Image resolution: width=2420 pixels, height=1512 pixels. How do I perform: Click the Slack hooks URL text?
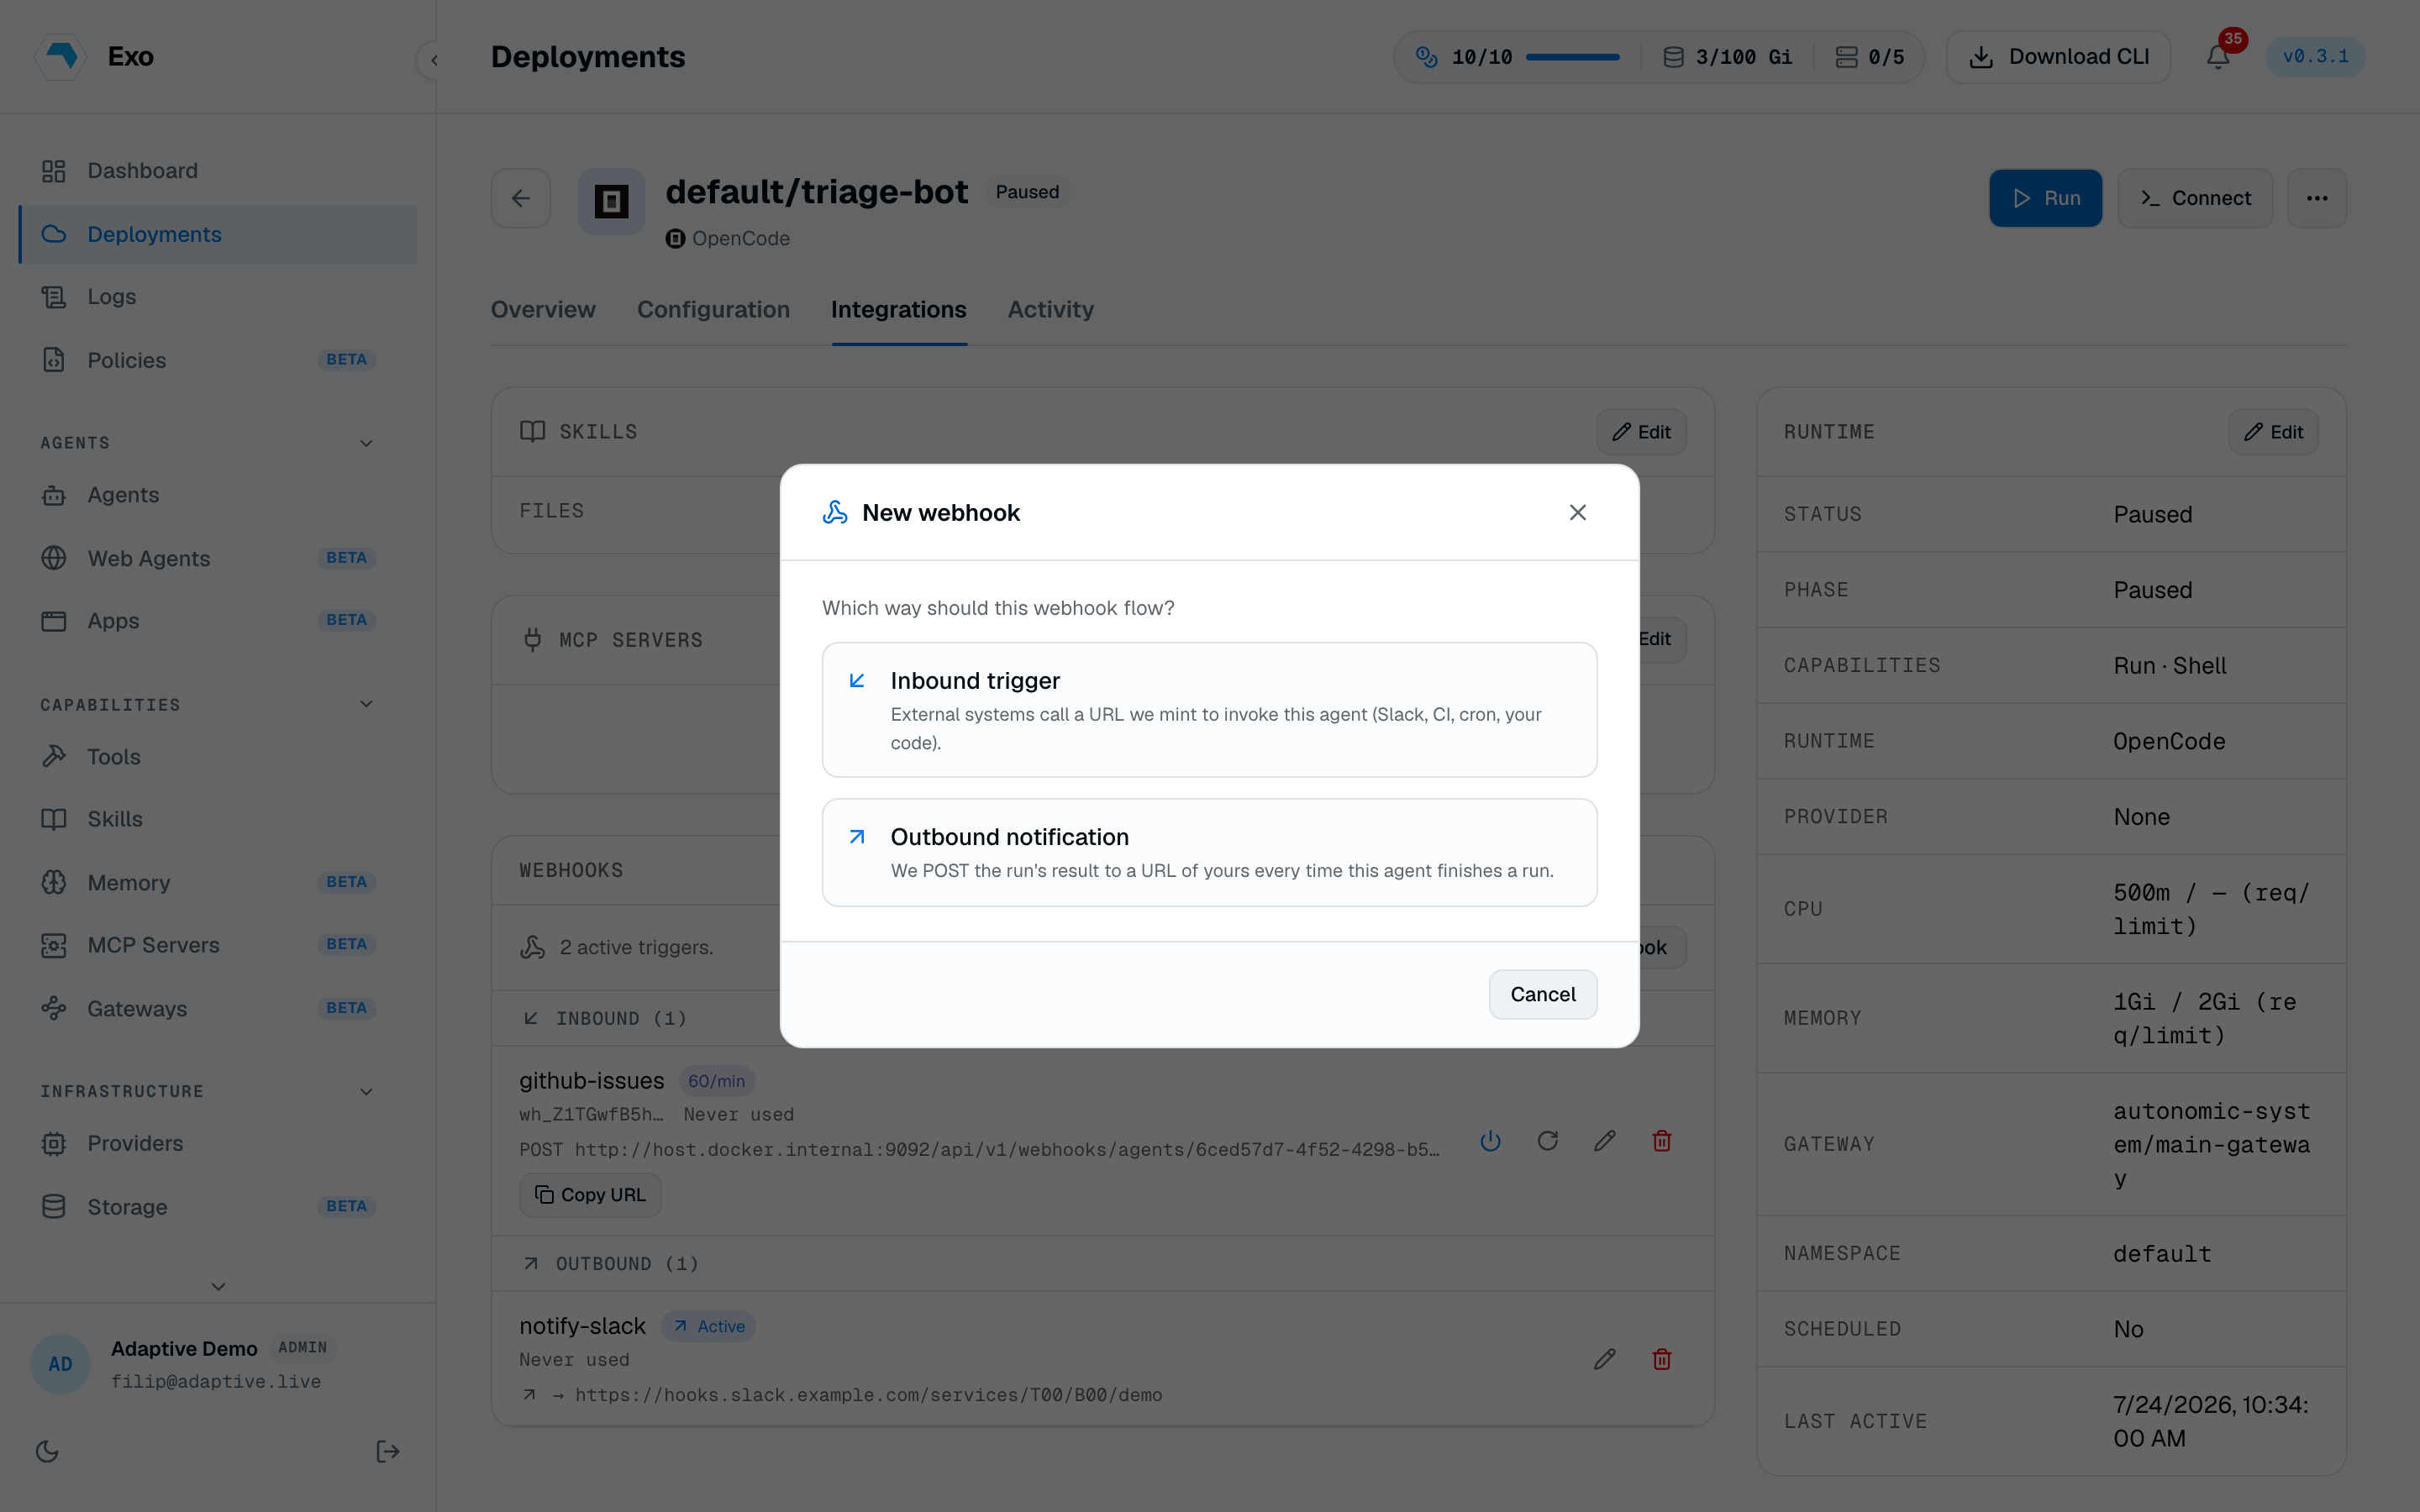pos(868,1395)
